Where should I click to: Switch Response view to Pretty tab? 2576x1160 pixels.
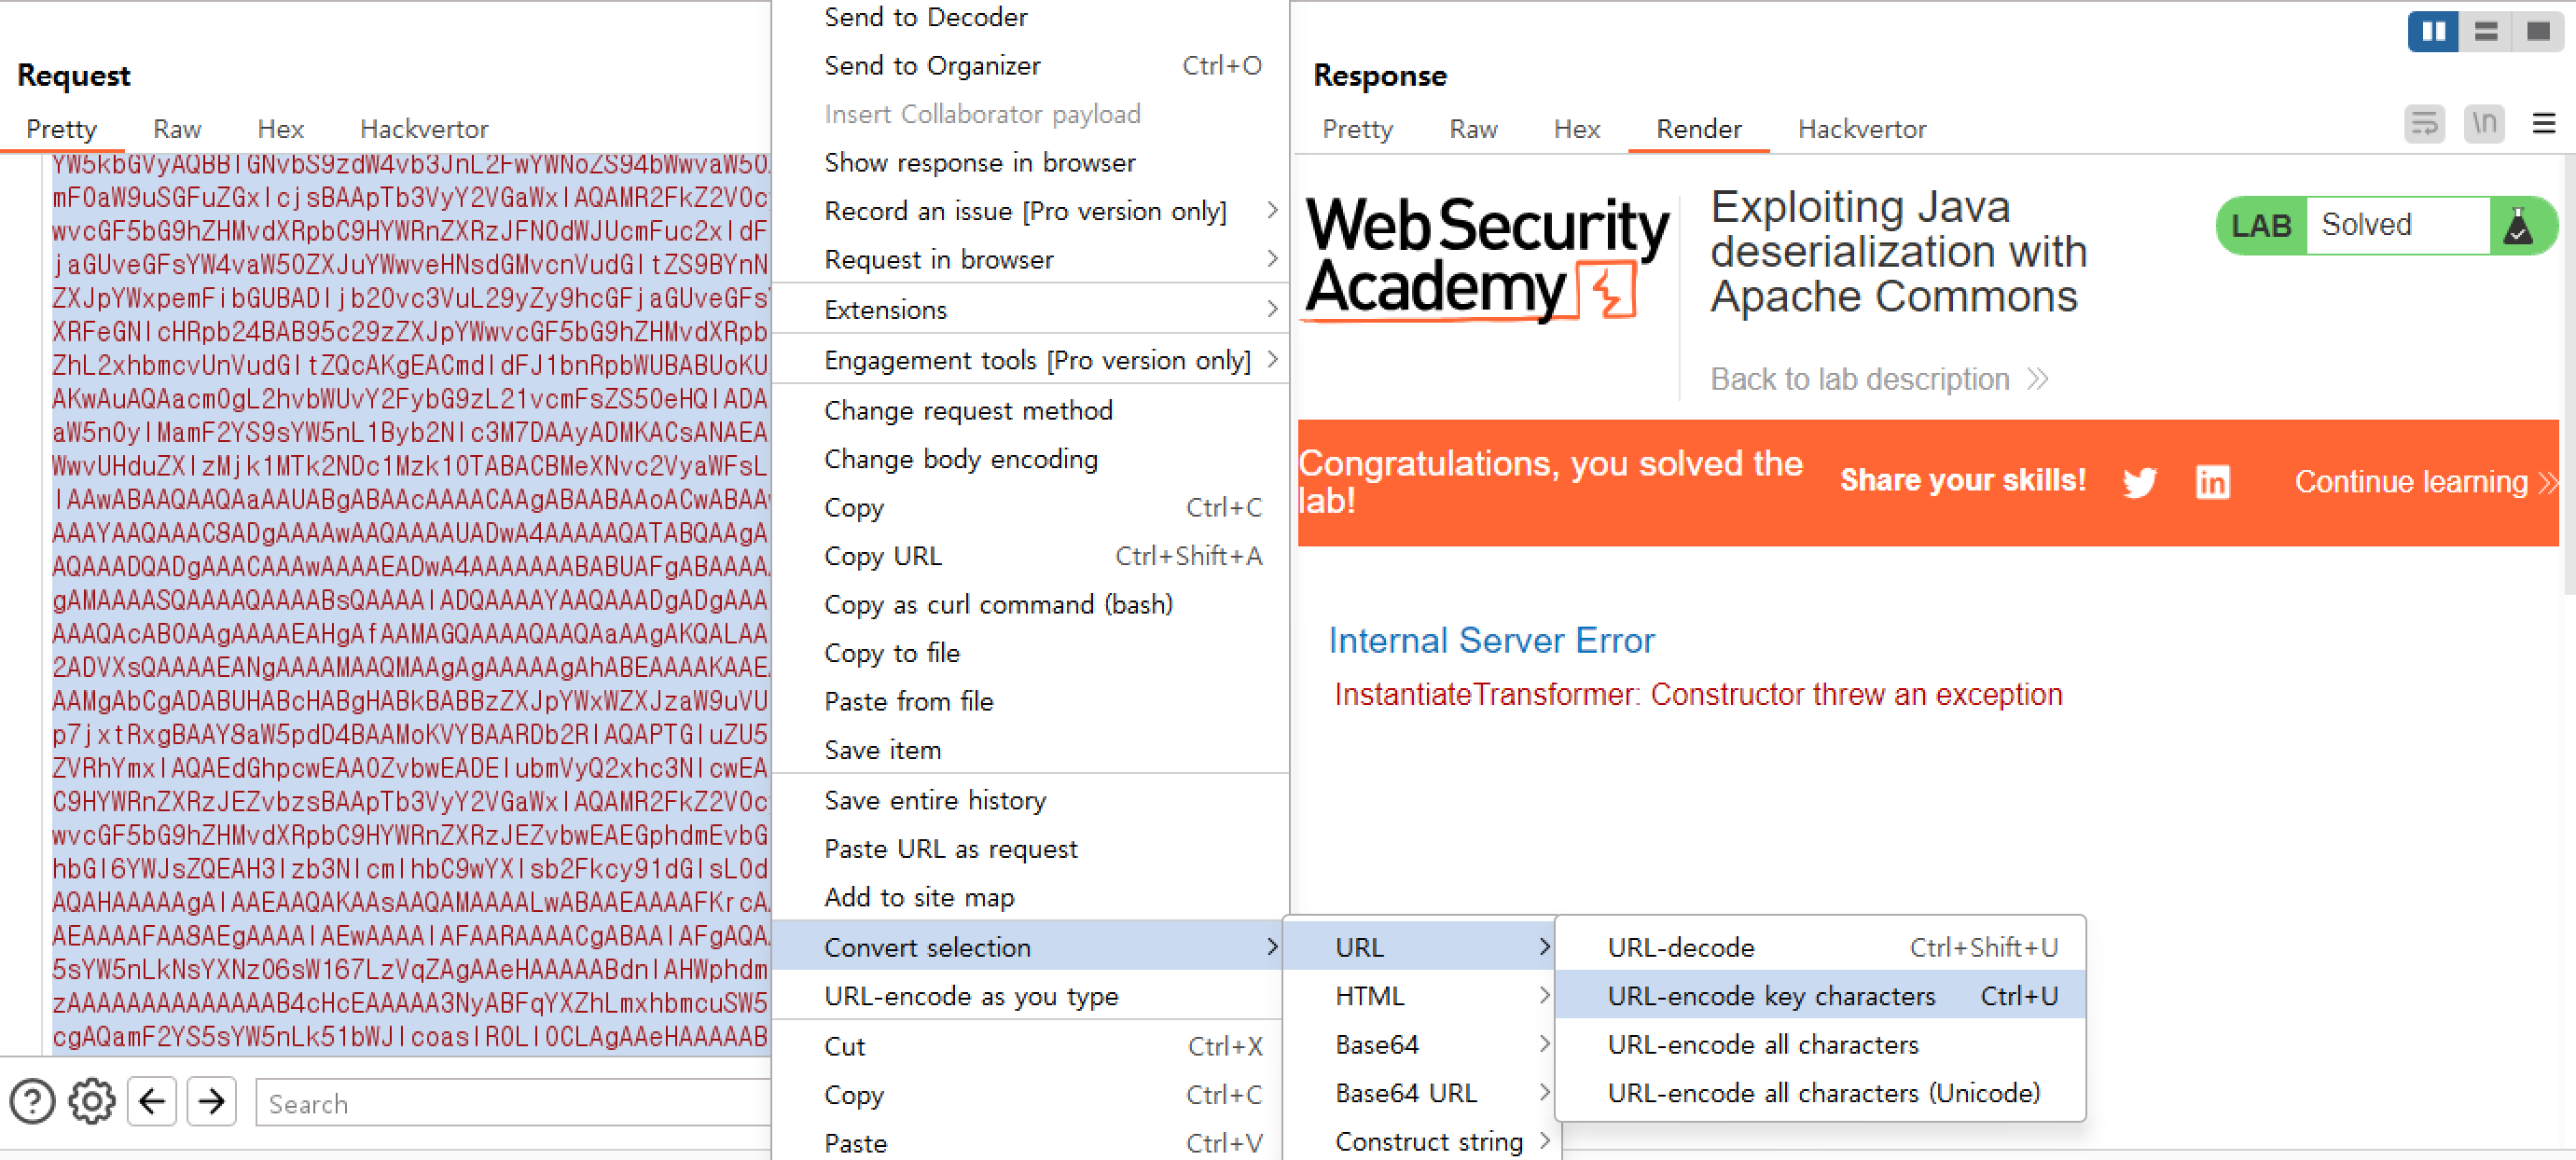coord(1357,129)
